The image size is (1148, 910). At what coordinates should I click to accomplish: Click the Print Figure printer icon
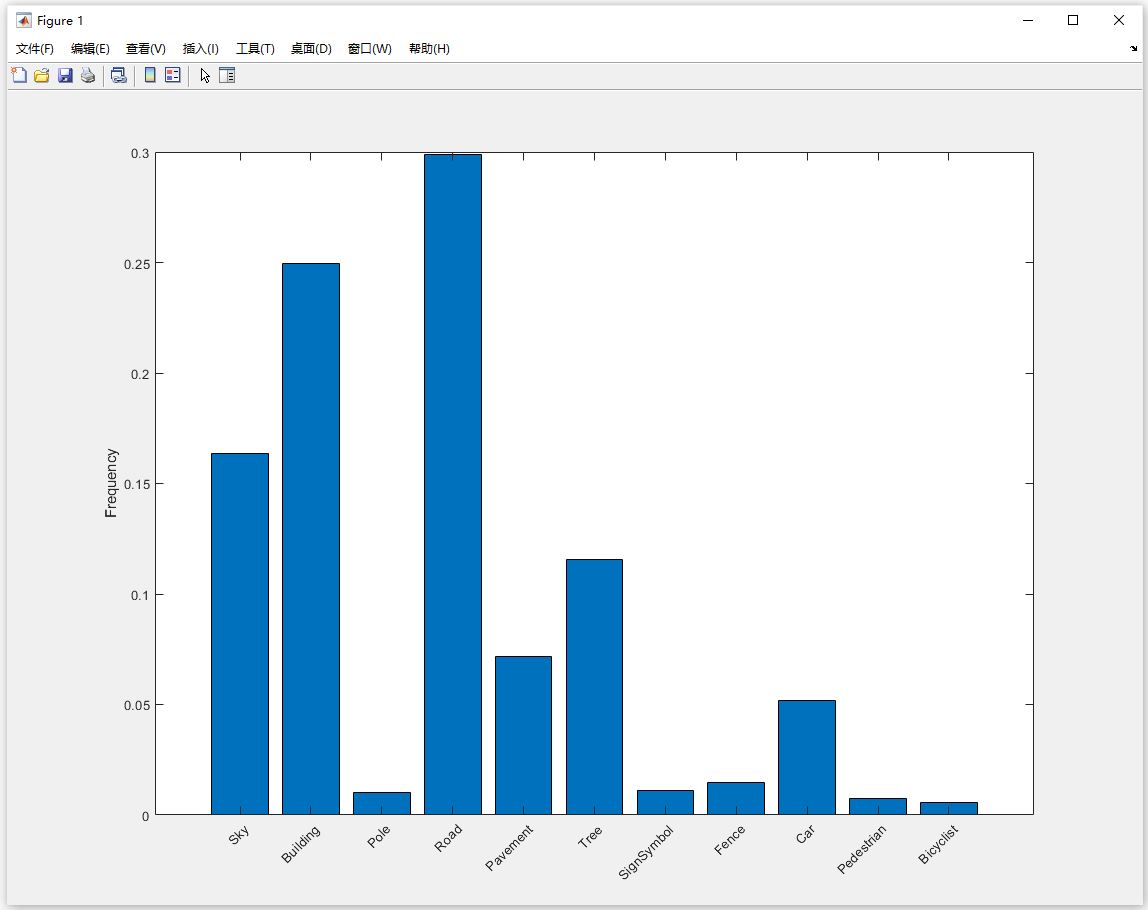click(x=88, y=75)
